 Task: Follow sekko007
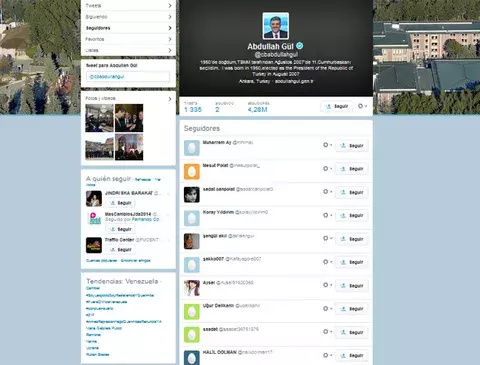click(352, 262)
